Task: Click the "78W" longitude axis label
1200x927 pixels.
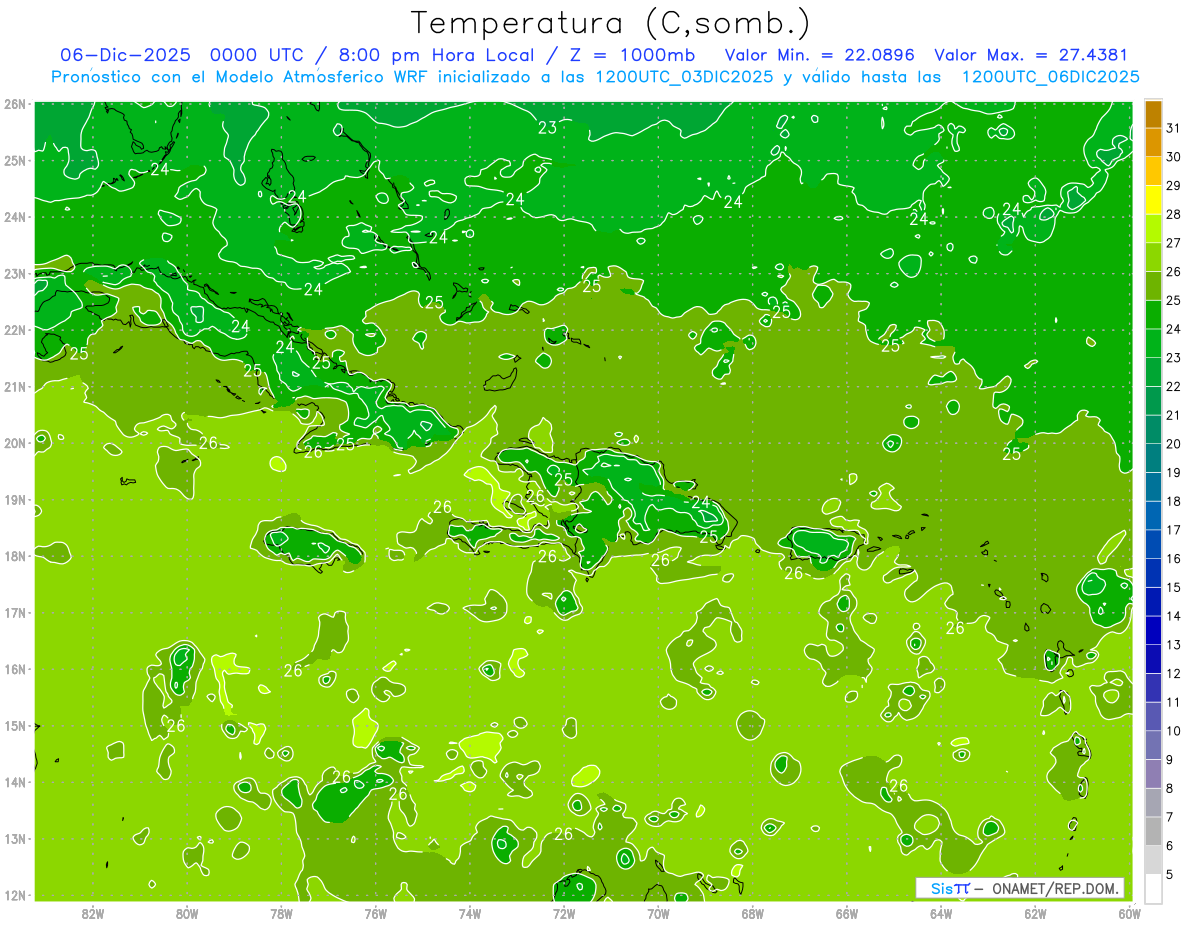Action: (281, 912)
